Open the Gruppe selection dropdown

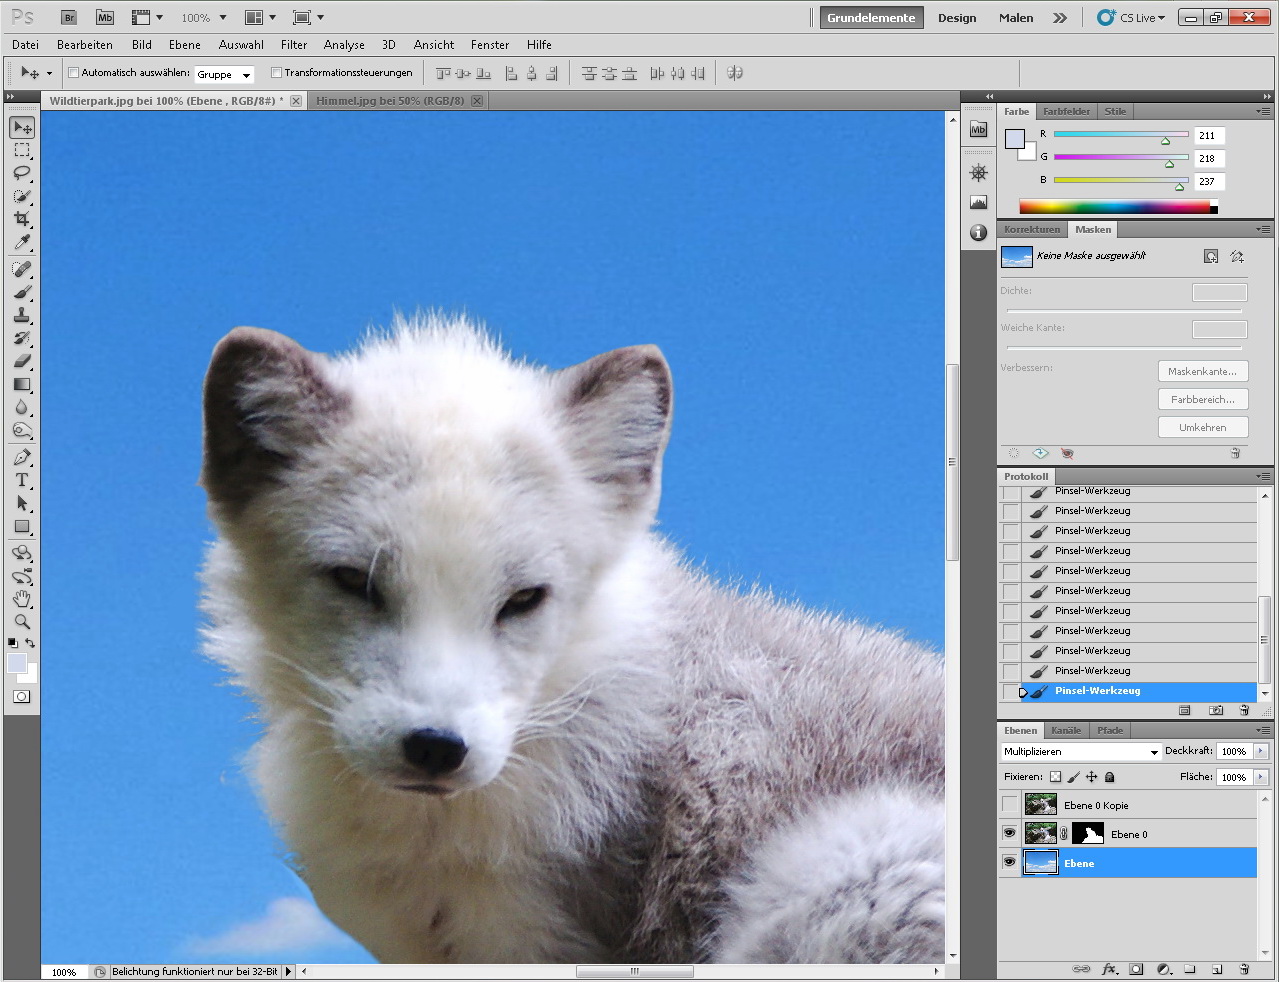[224, 74]
